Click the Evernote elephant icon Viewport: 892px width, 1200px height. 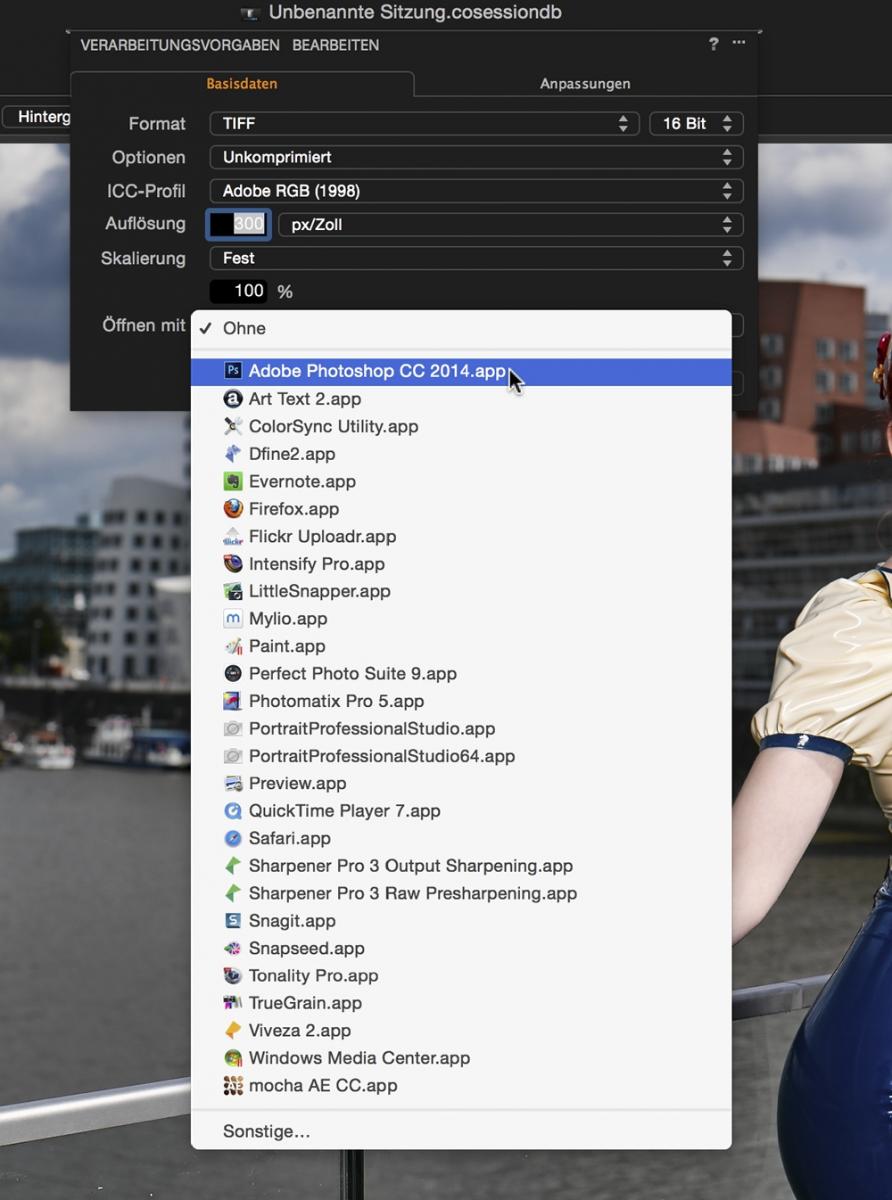[x=233, y=481]
